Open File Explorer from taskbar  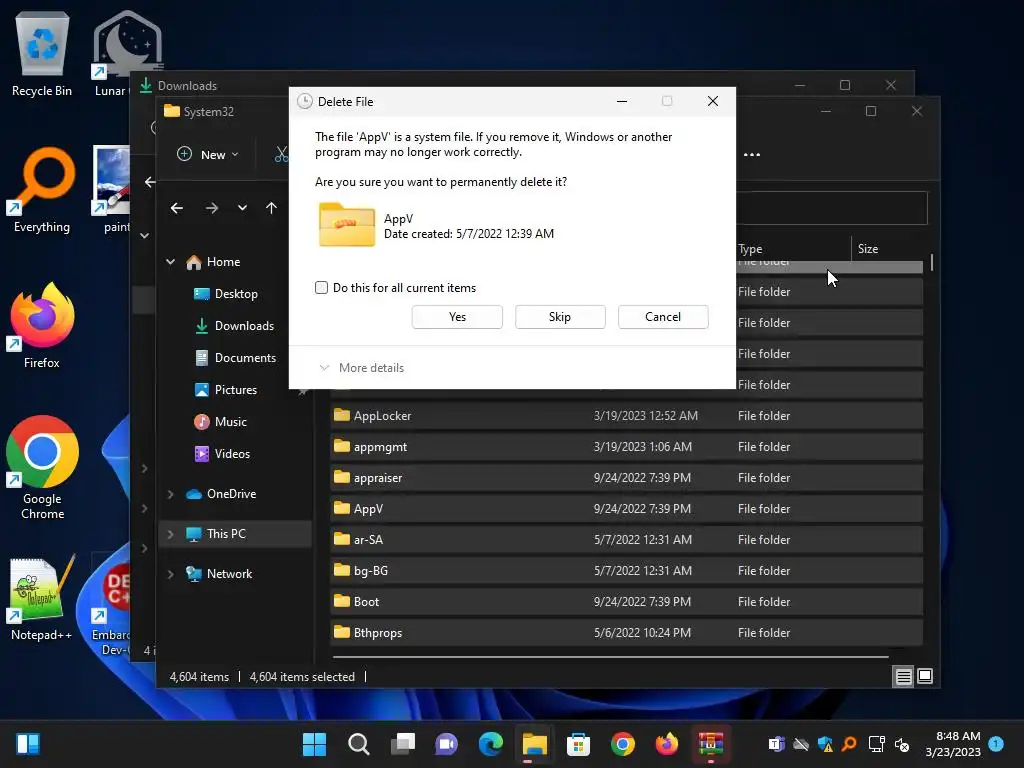tap(534, 744)
